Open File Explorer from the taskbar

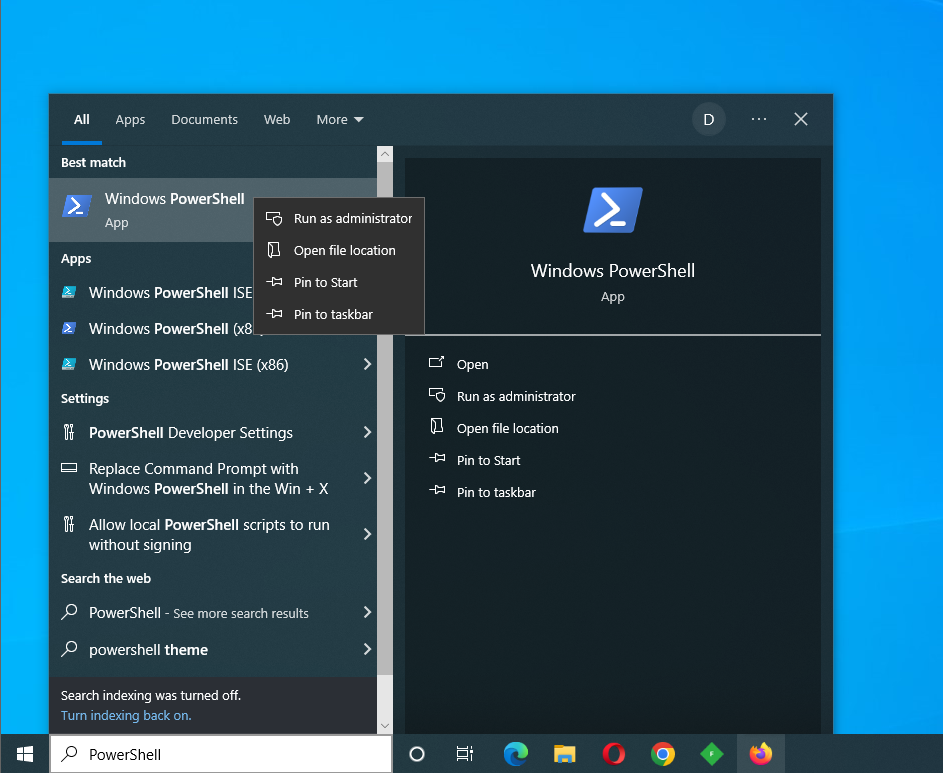point(564,754)
